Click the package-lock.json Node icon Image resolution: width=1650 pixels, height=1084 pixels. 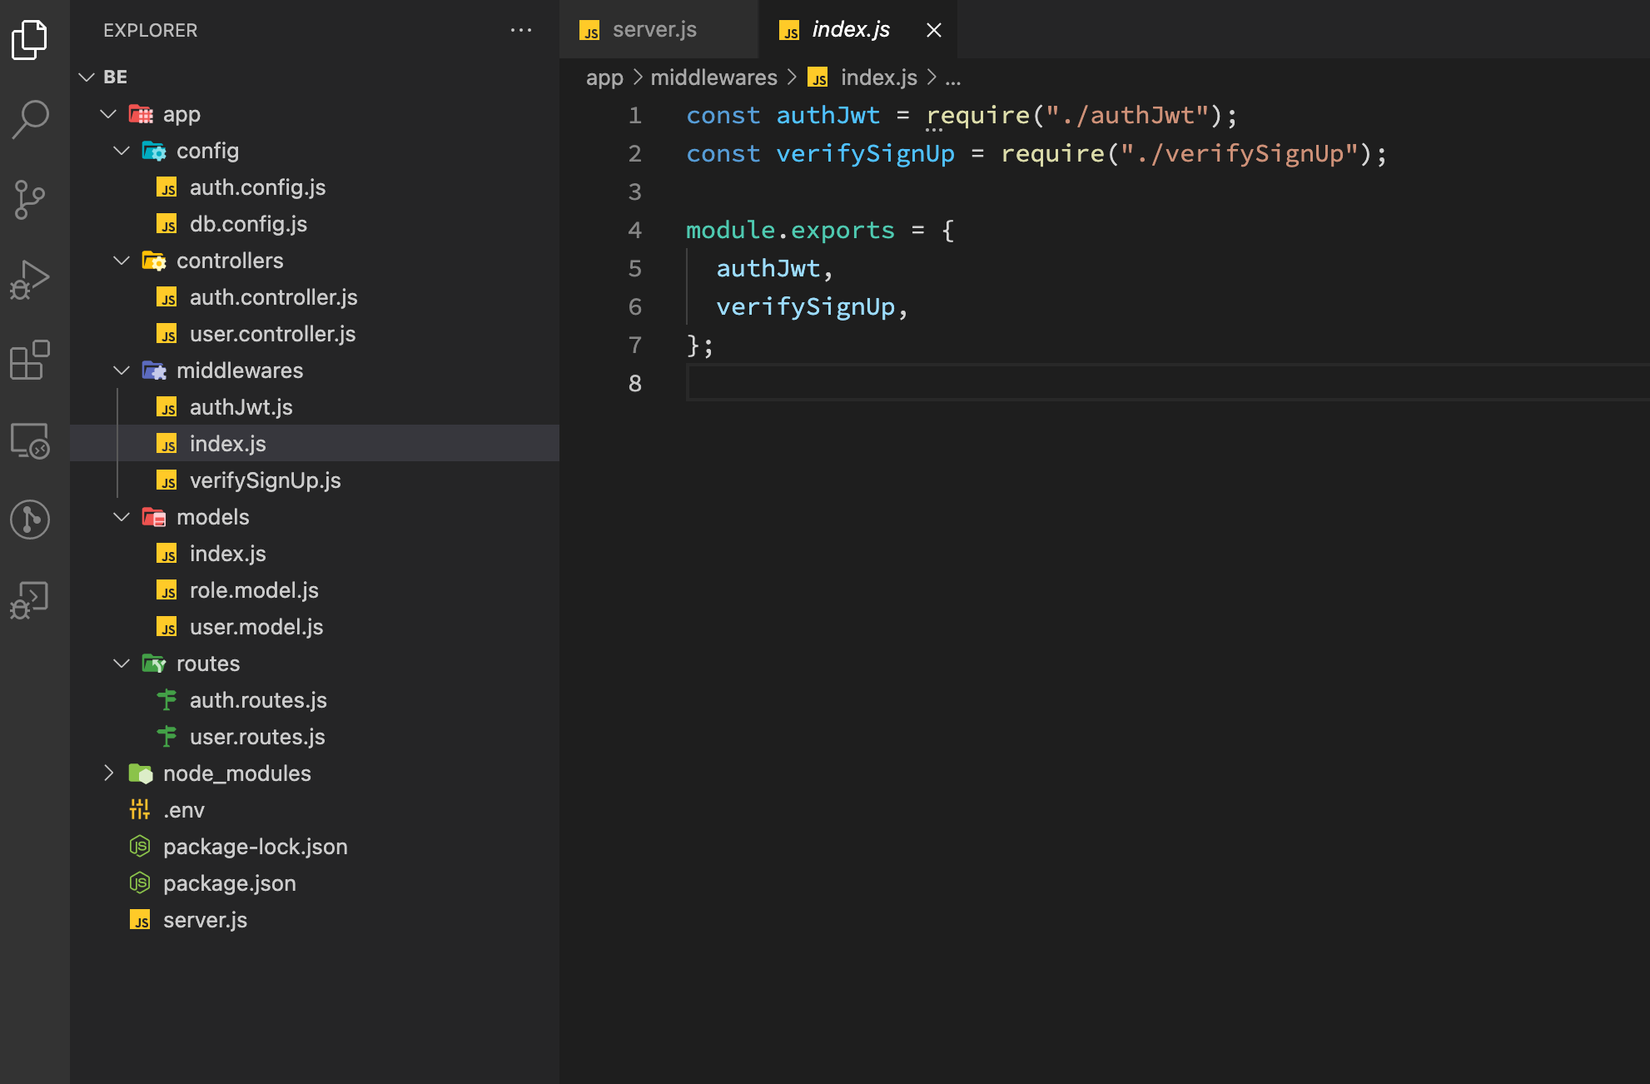(x=140, y=847)
